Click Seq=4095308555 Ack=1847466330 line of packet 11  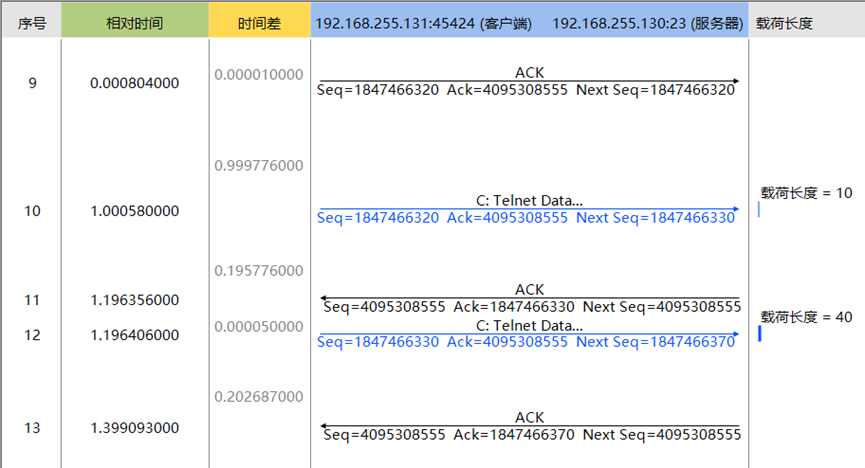tap(531, 307)
